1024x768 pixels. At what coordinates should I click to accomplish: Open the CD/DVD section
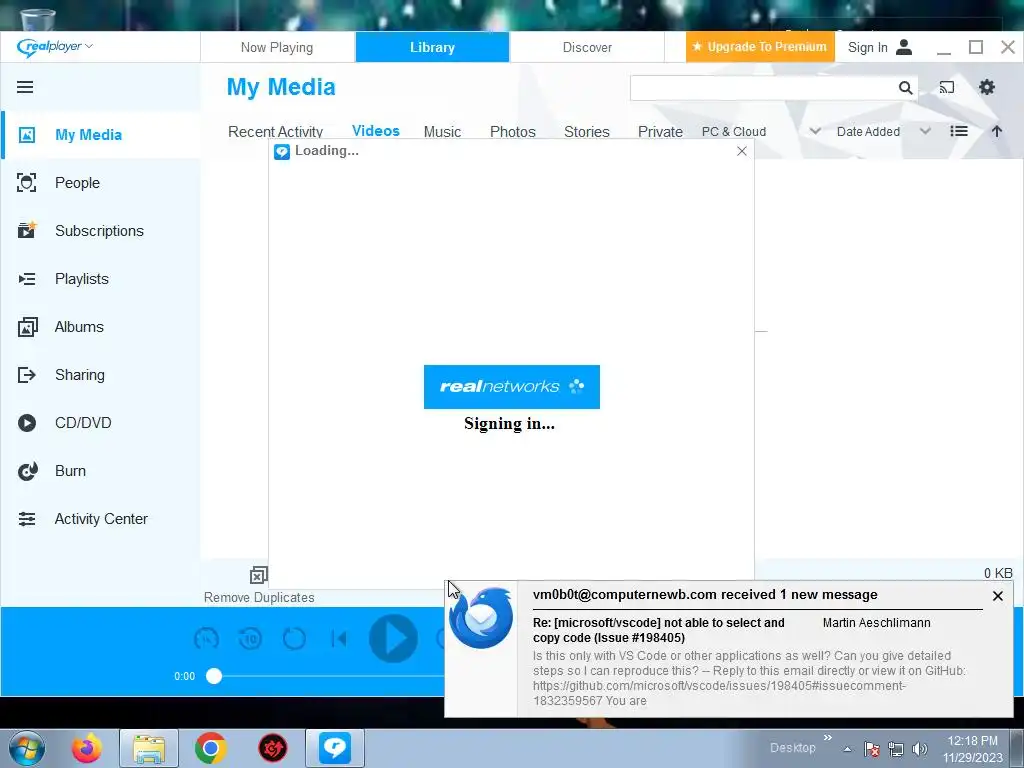point(101,423)
